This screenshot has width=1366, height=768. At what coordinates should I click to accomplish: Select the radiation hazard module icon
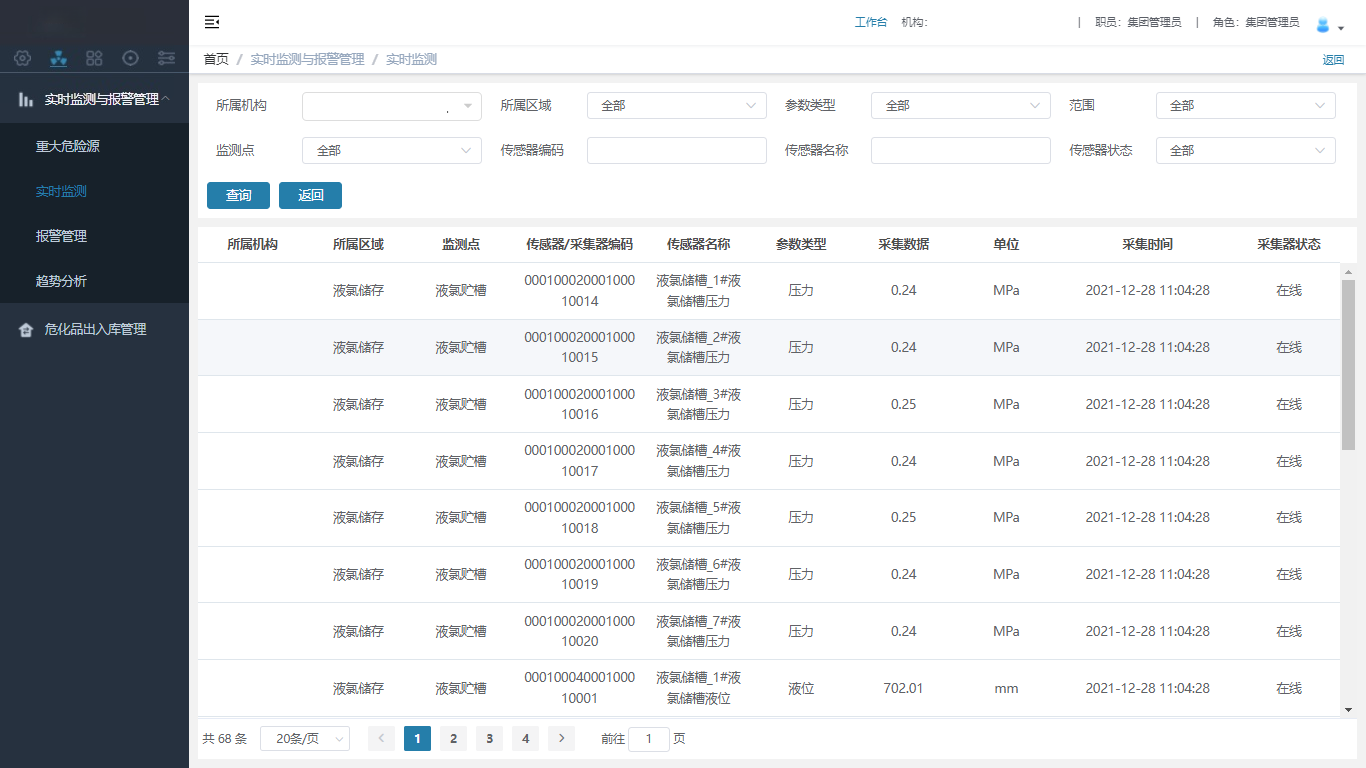pos(59,58)
